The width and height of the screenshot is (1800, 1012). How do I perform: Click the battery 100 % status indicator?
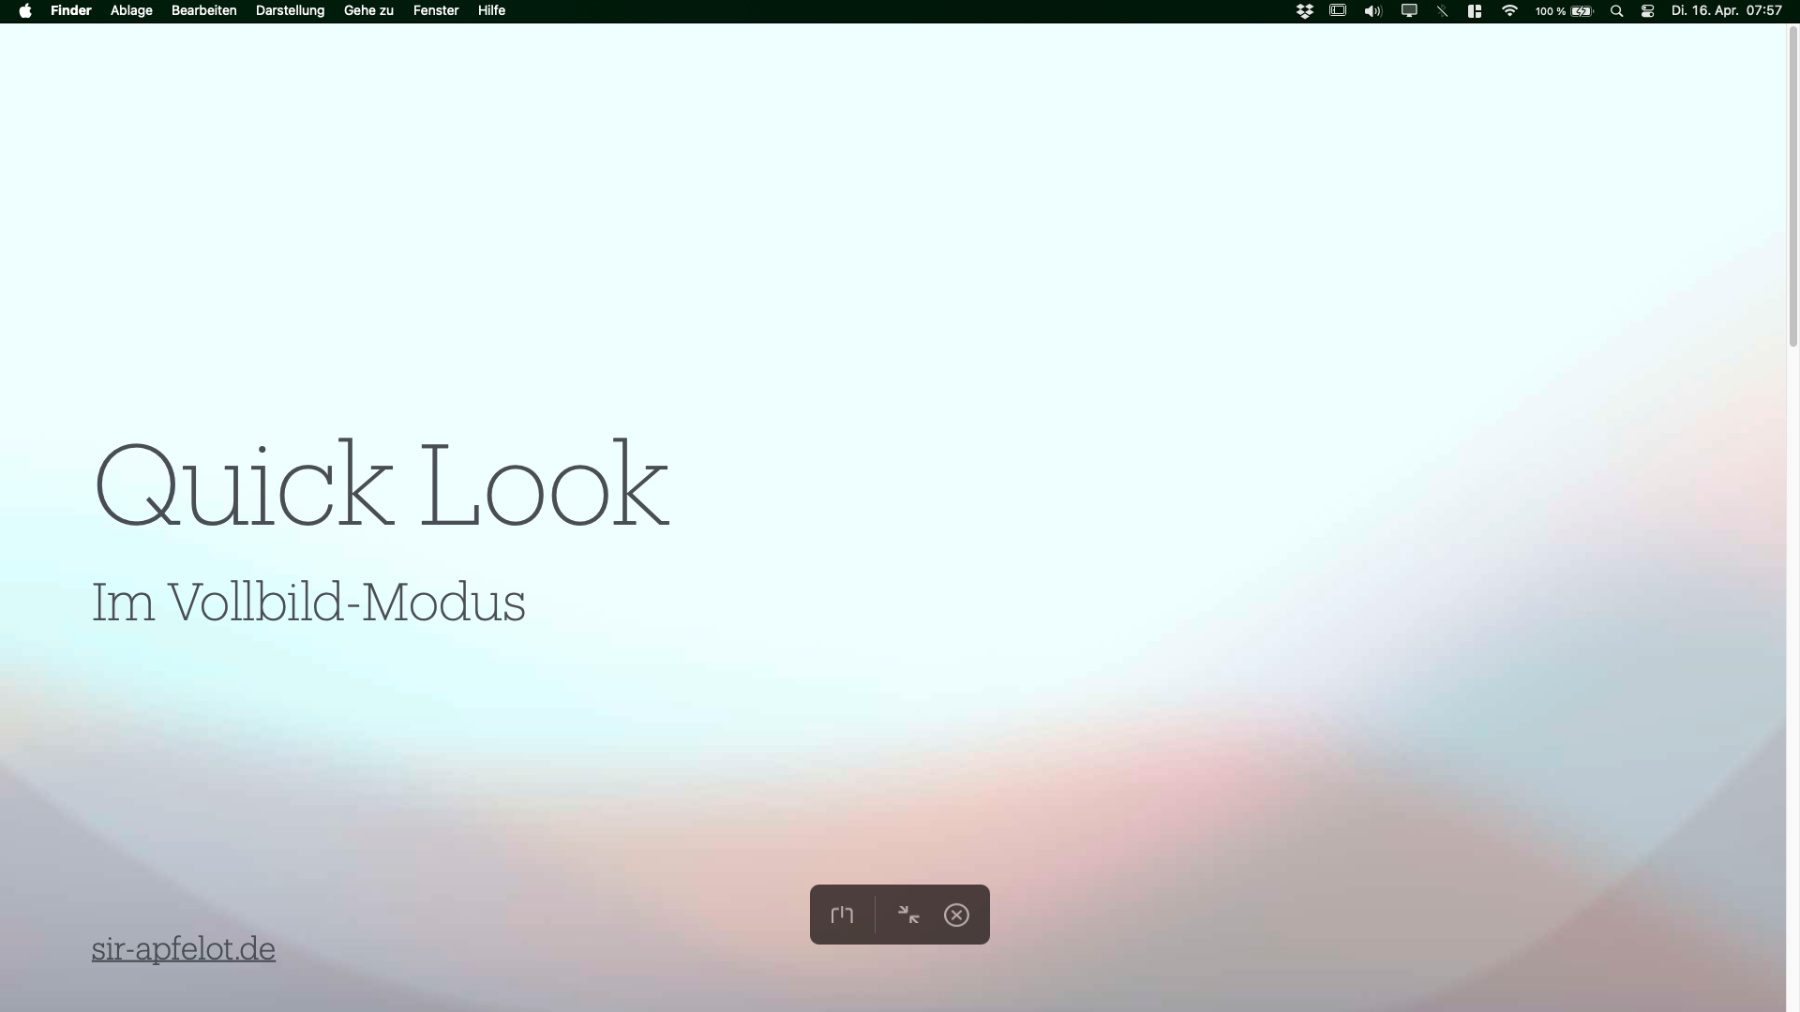[1564, 11]
